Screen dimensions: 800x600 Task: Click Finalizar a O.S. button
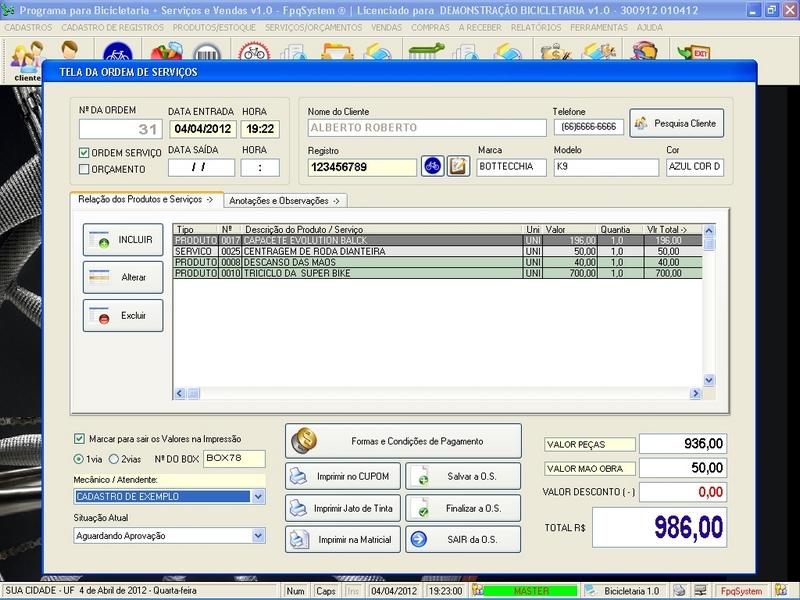(x=465, y=509)
